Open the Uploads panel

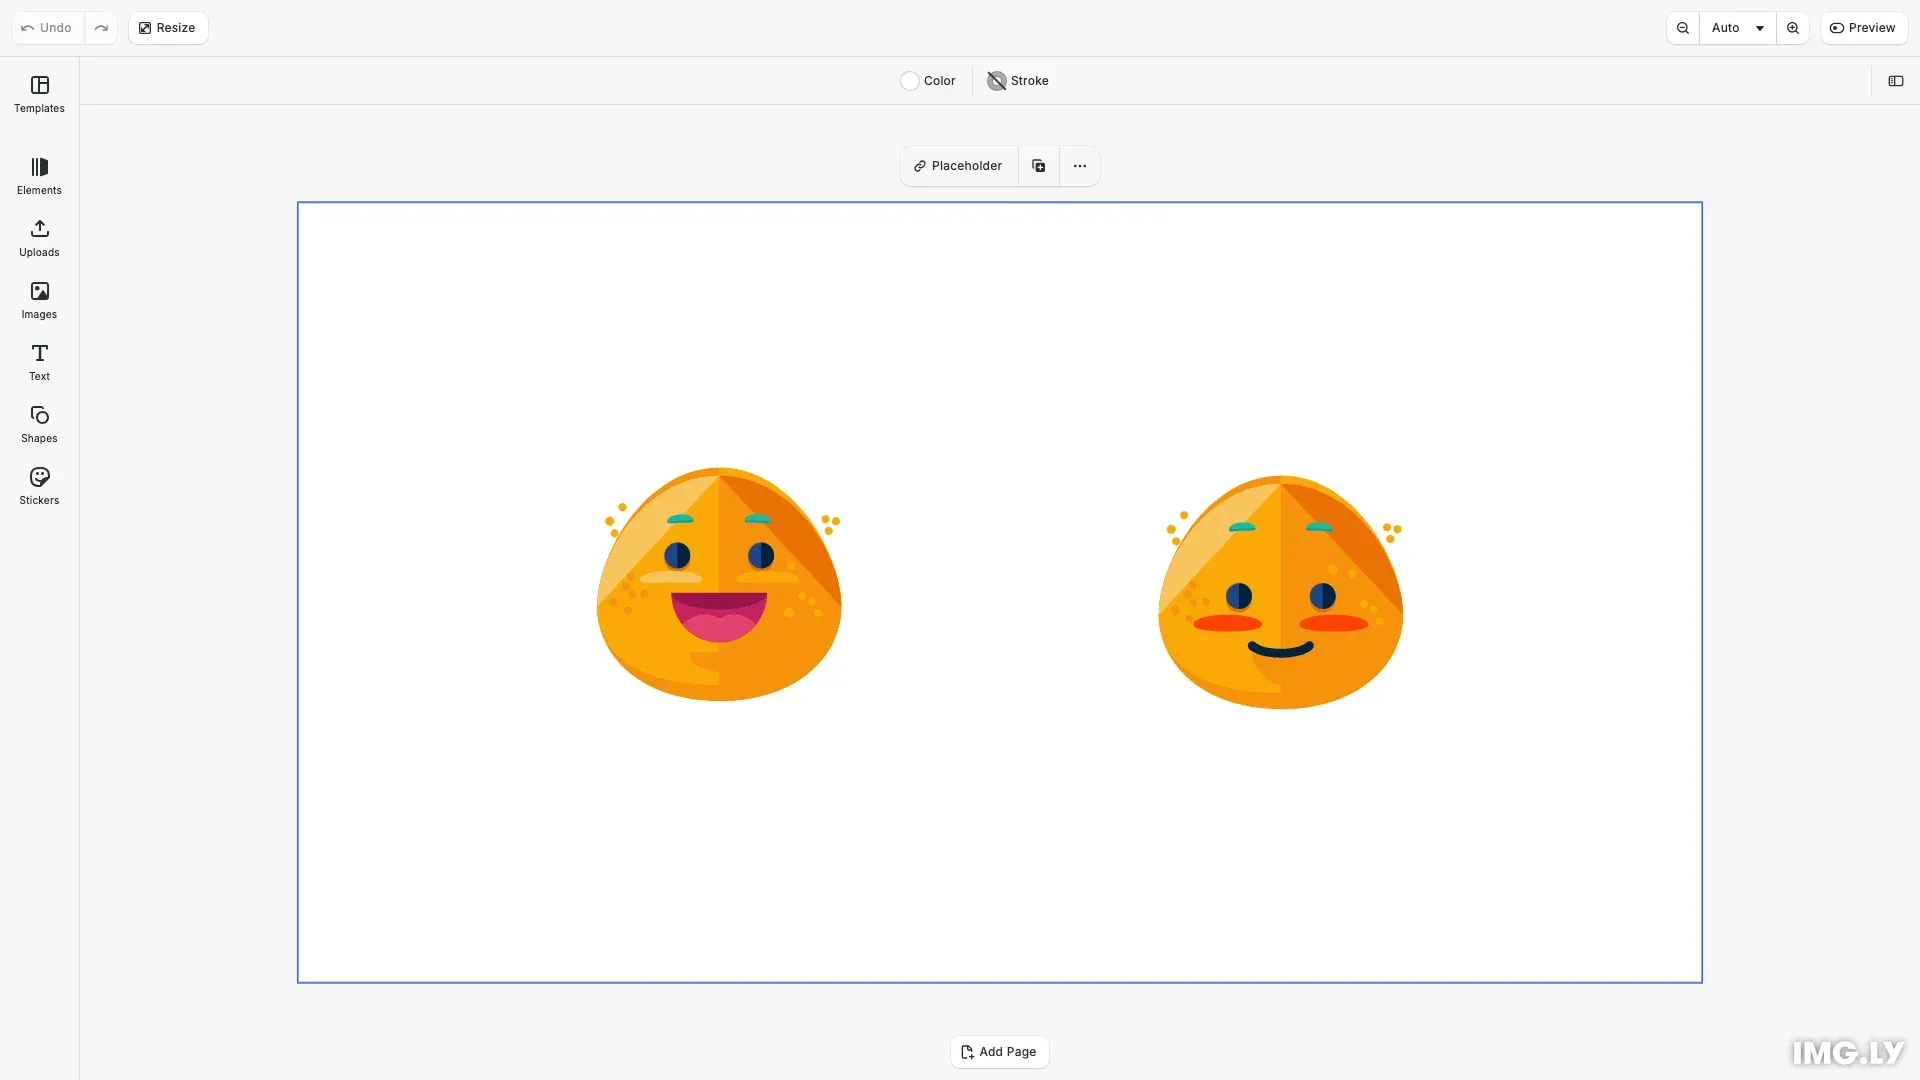point(38,238)
